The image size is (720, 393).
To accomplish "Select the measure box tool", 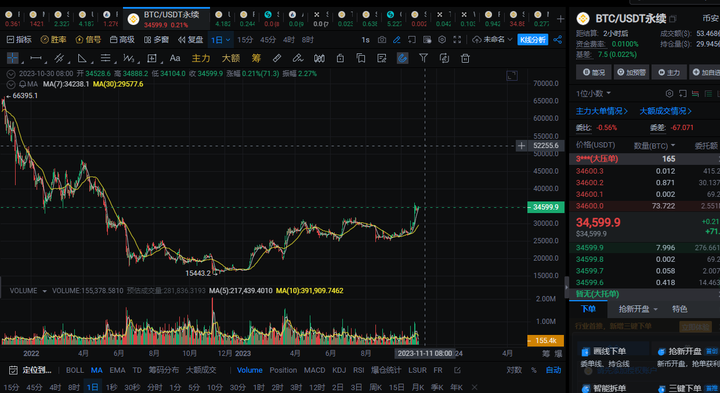I will click(x=152, y=58).
